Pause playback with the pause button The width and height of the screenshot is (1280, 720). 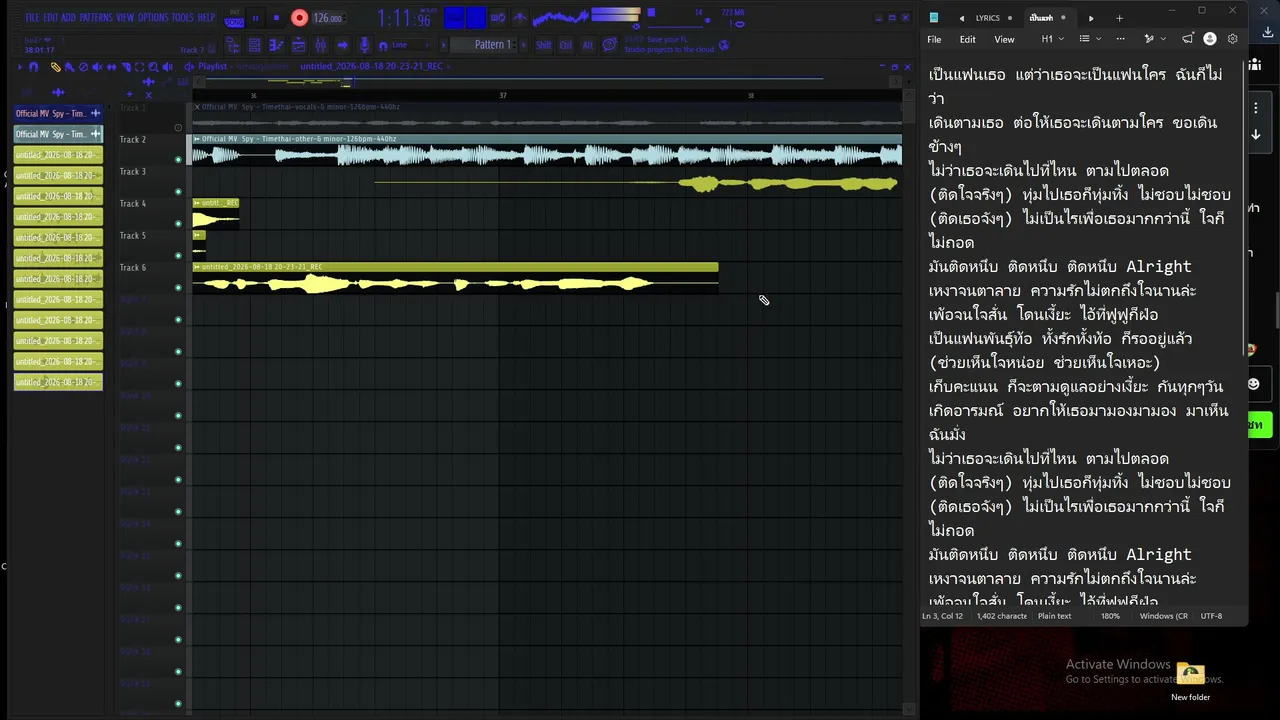click(x=255, y=18)
